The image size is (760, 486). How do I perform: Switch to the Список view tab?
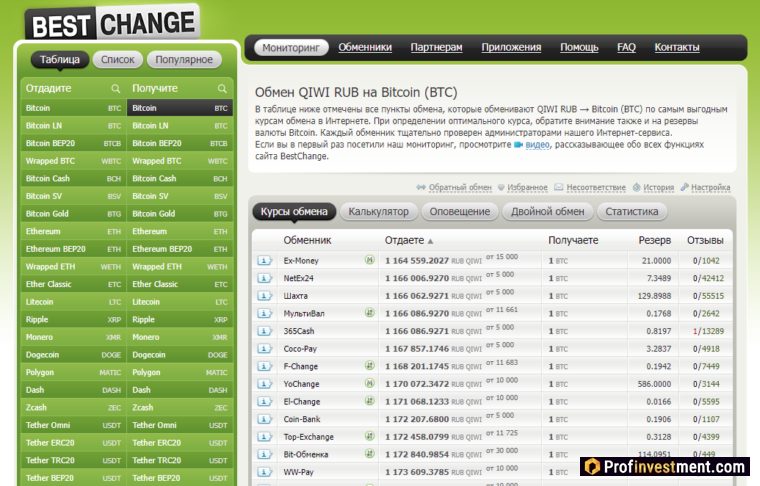pyautogui.click(x=118, y=60)
